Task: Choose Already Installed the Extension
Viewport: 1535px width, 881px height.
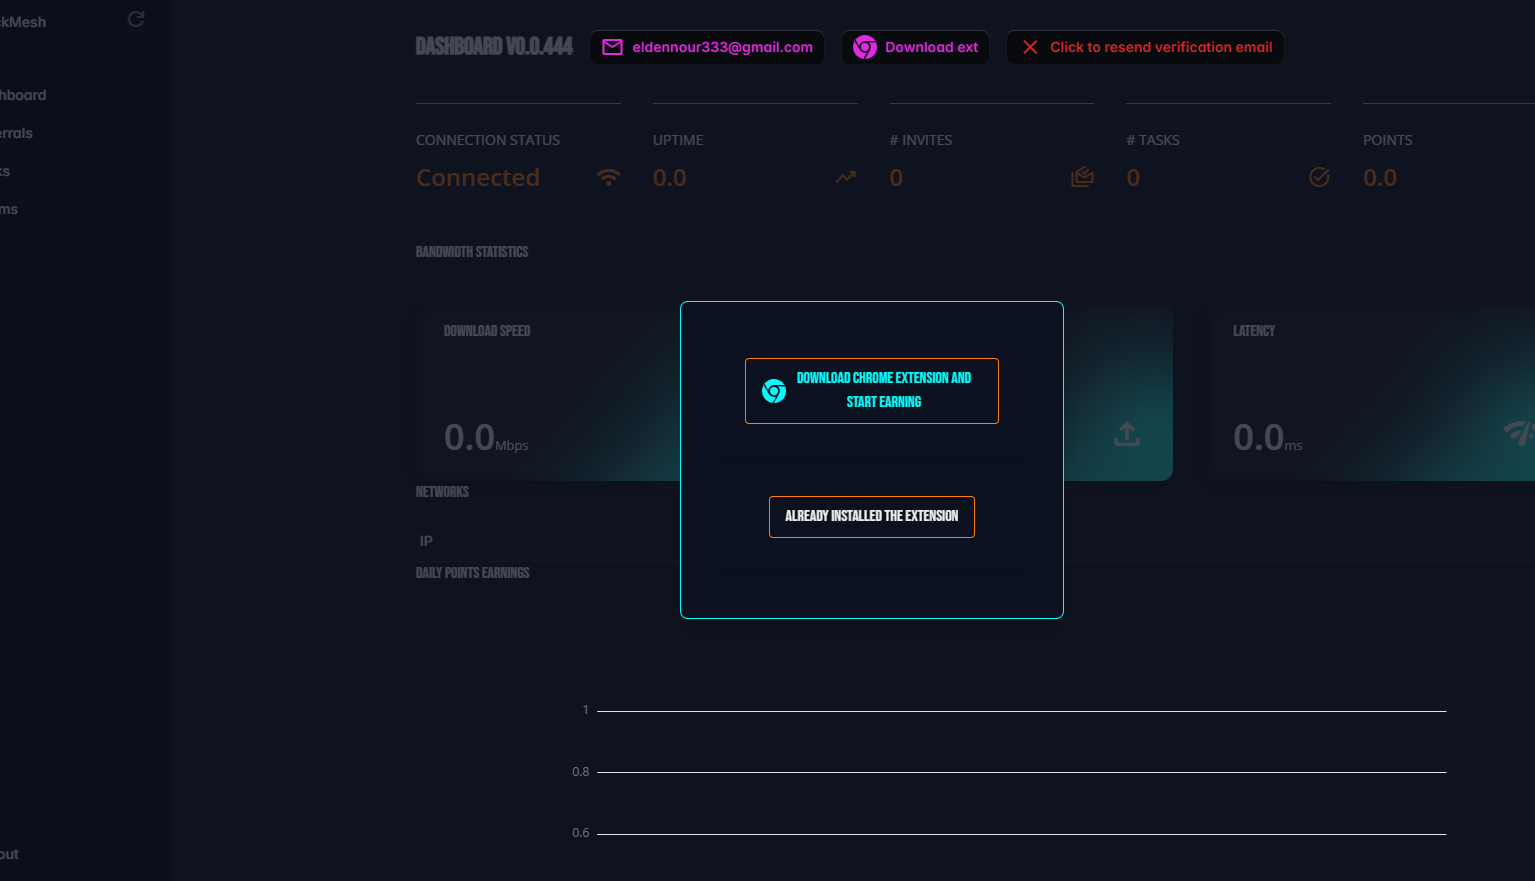Action: tap(871, 517)
